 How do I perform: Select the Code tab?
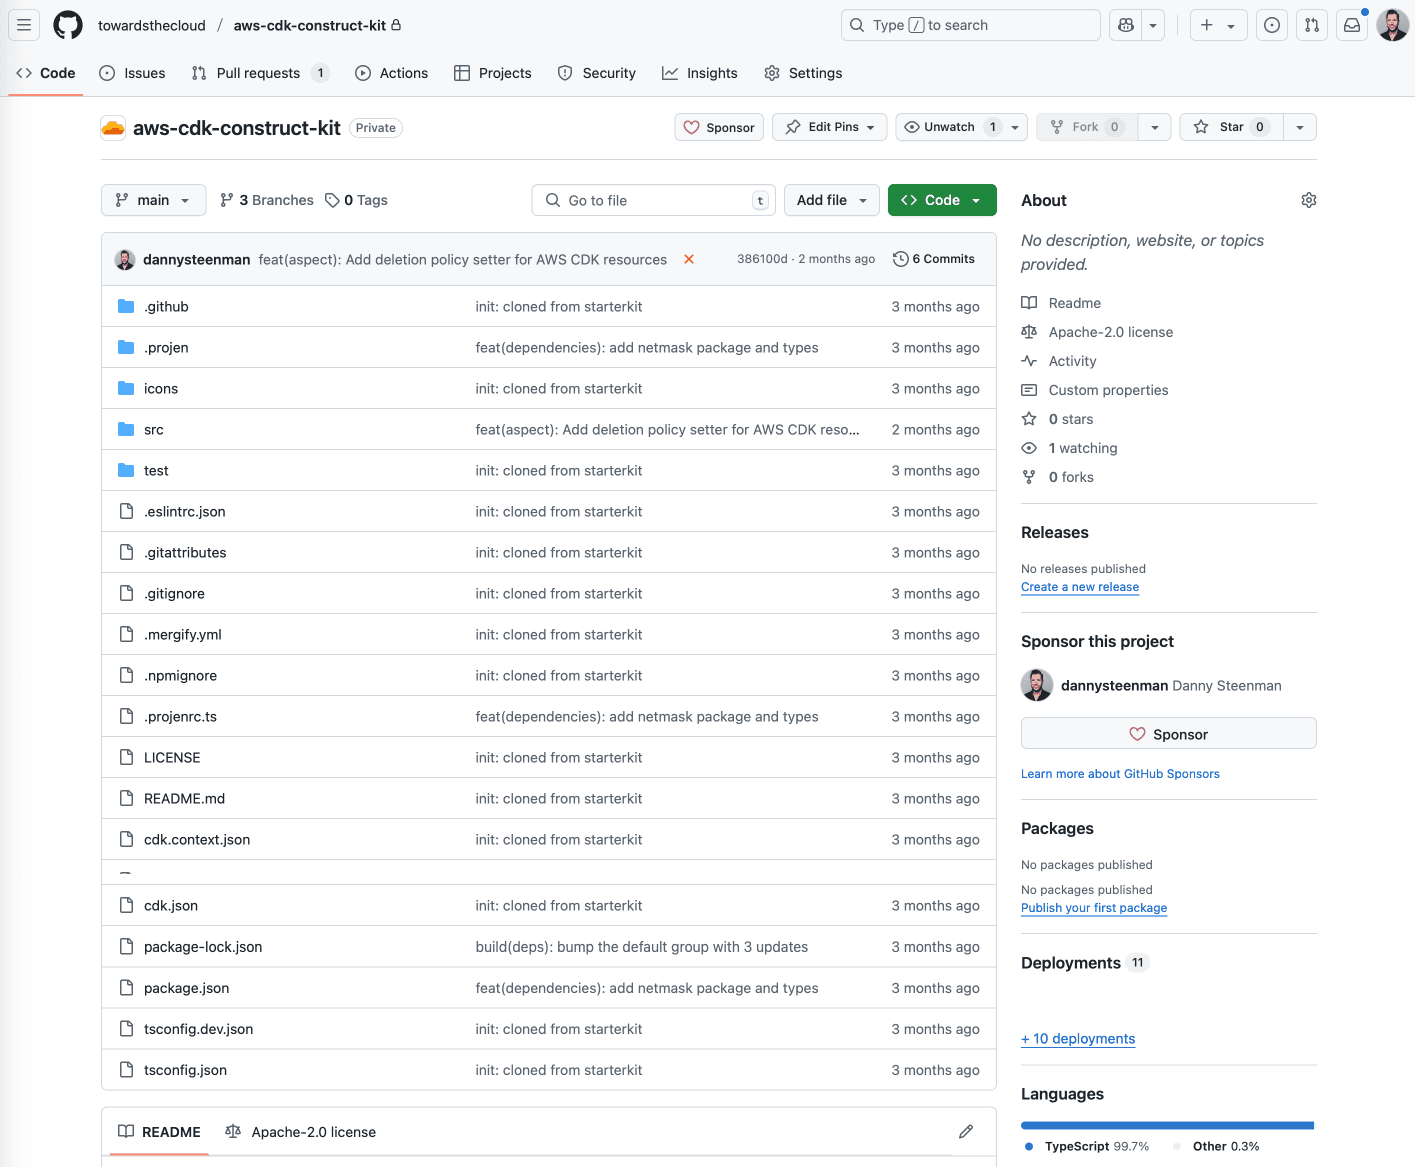[46, 73]
